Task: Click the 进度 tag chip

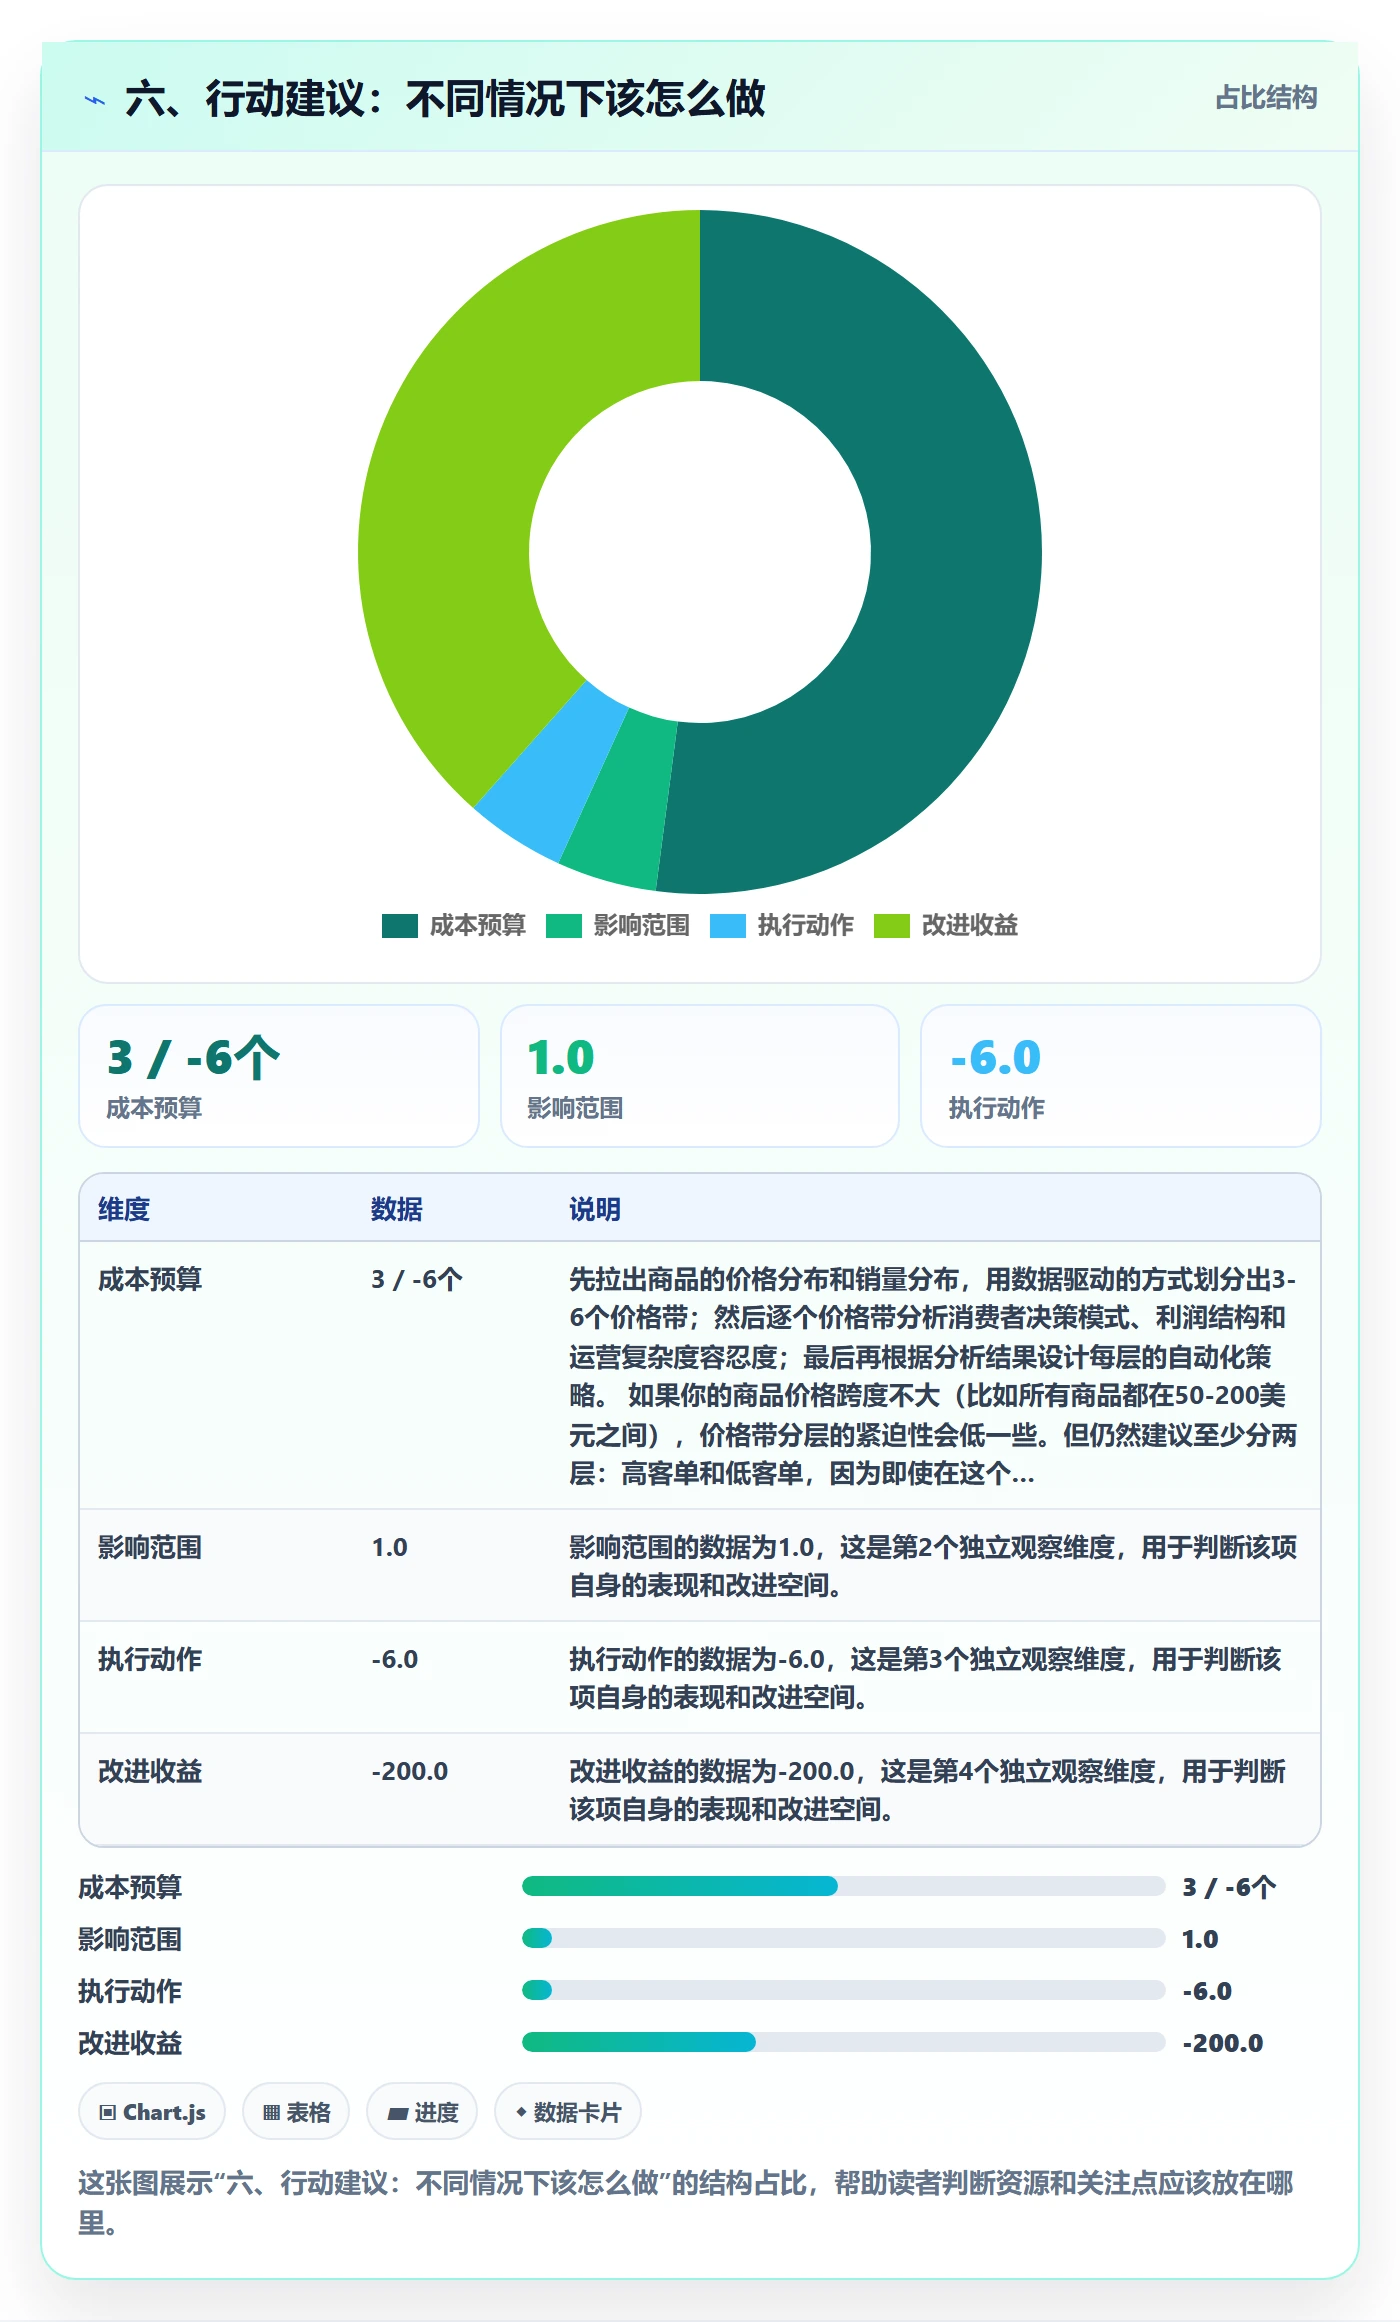Action: click(x=422, y=2112)
